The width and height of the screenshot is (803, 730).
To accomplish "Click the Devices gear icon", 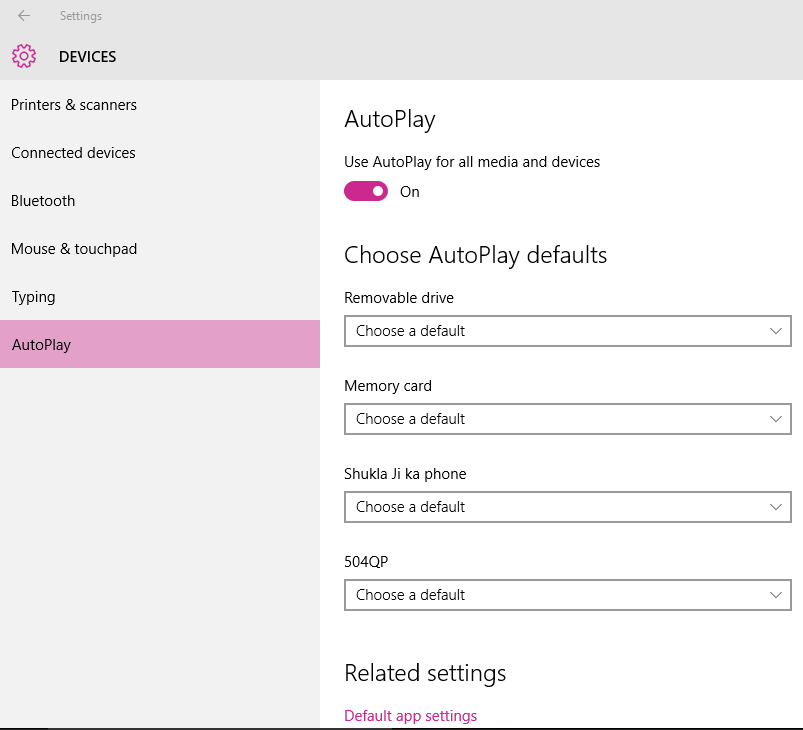I will pos(24,57).
